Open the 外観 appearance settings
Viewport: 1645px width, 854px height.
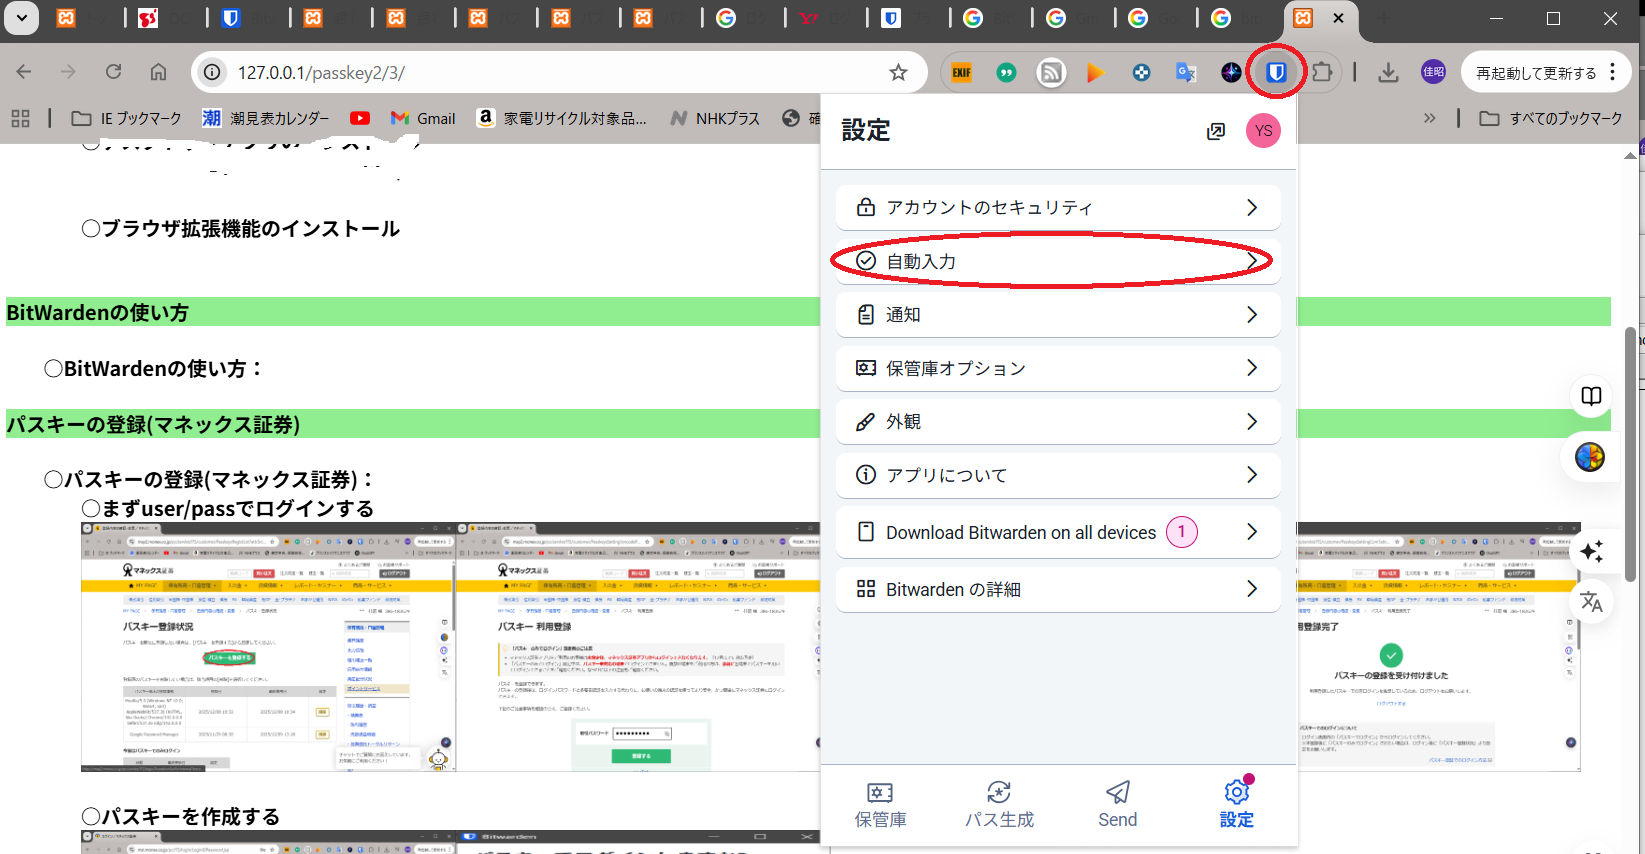(x=1058, y=422)
